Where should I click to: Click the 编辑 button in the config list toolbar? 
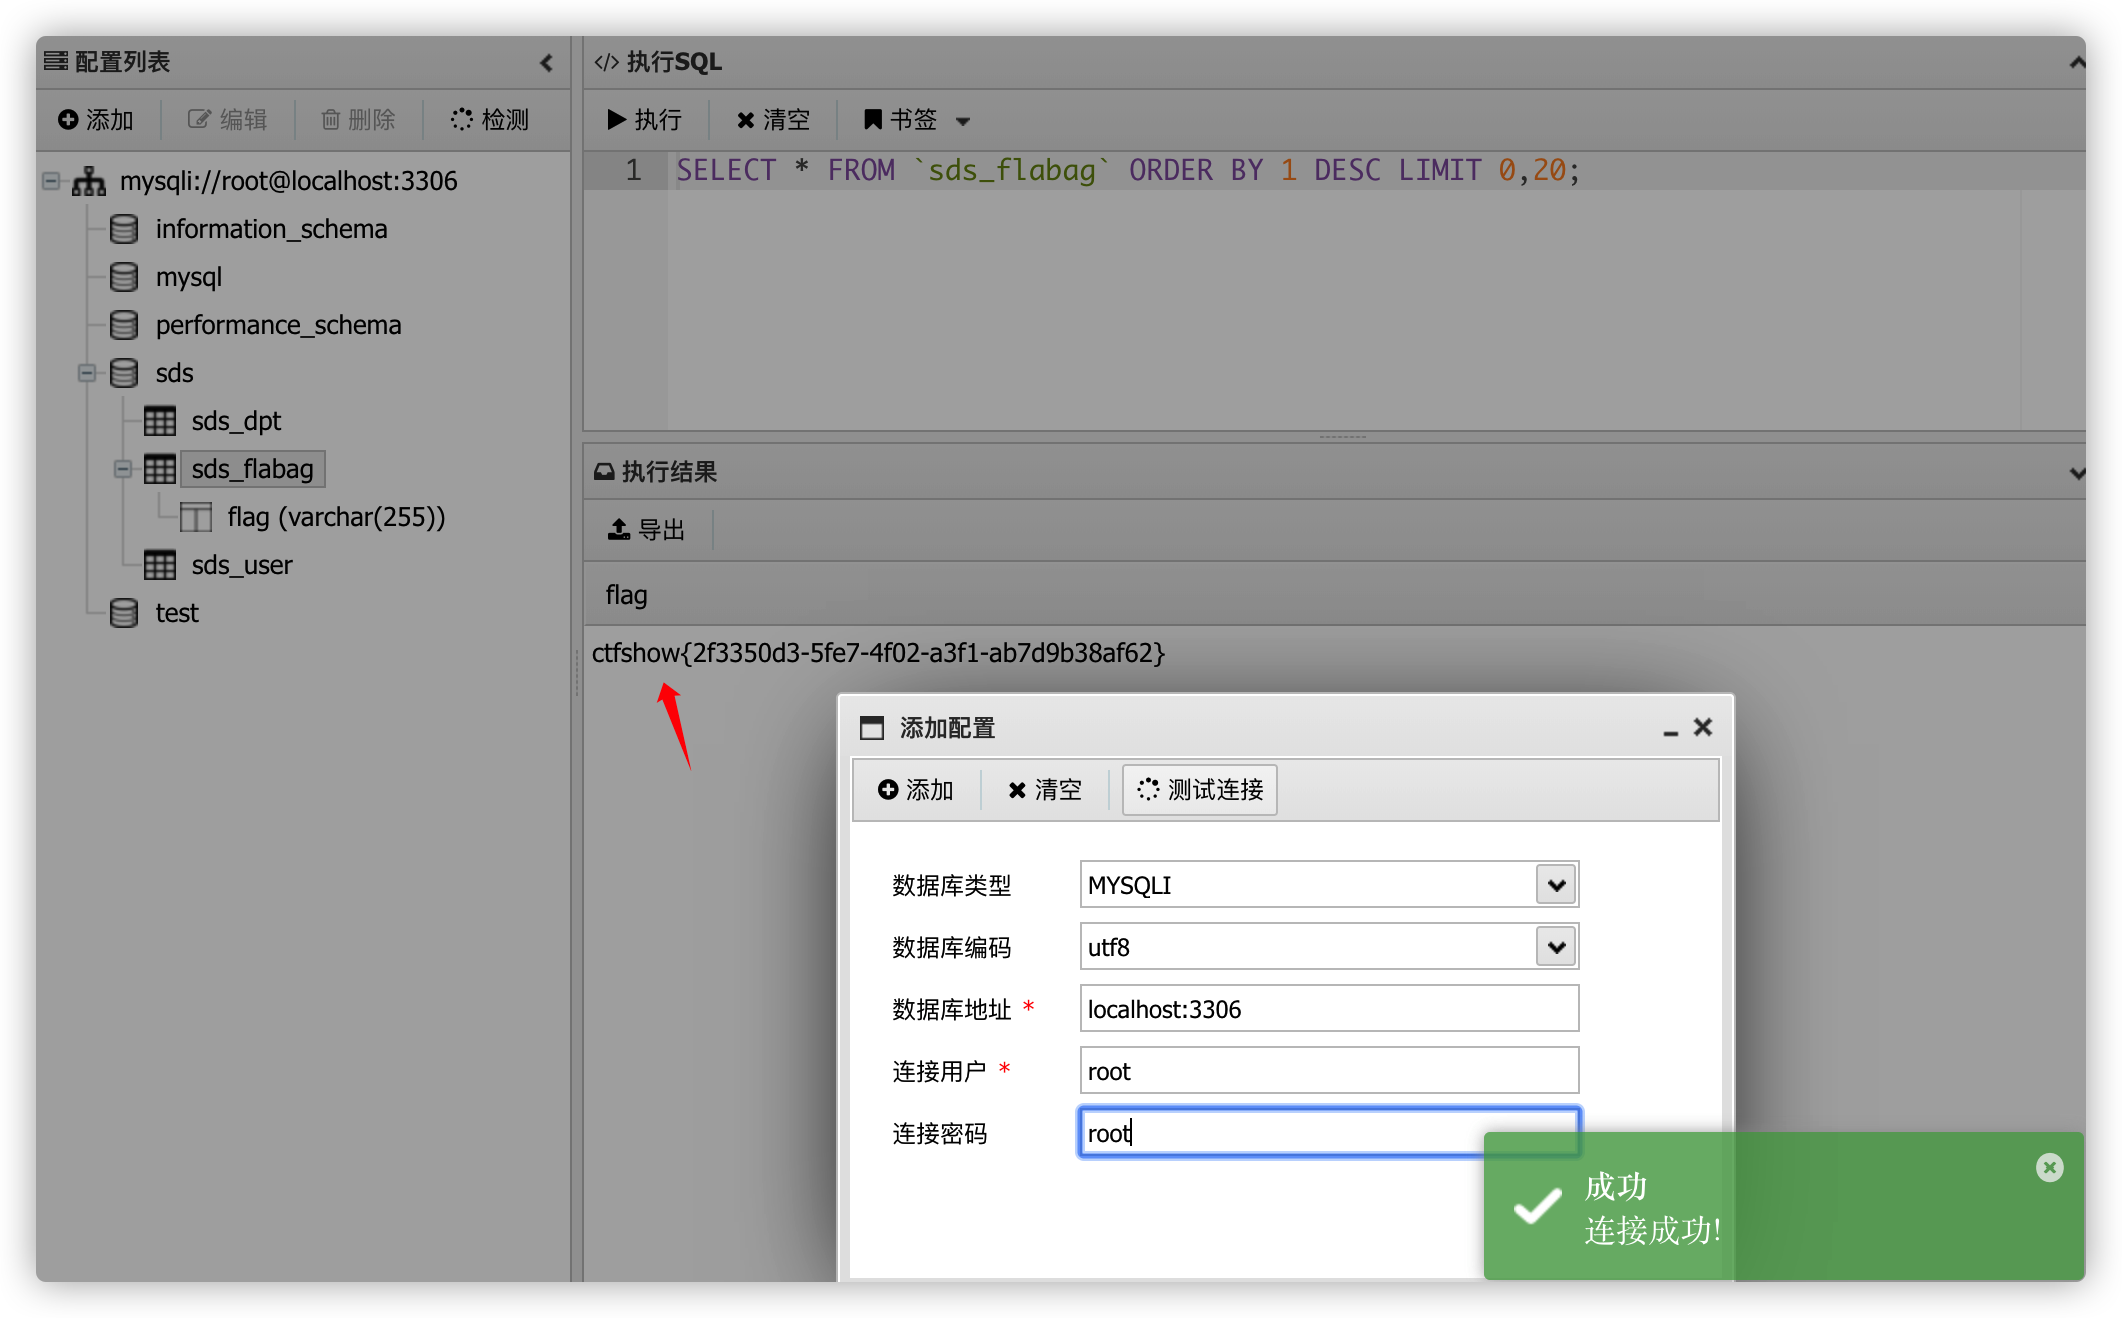point(228,120)
